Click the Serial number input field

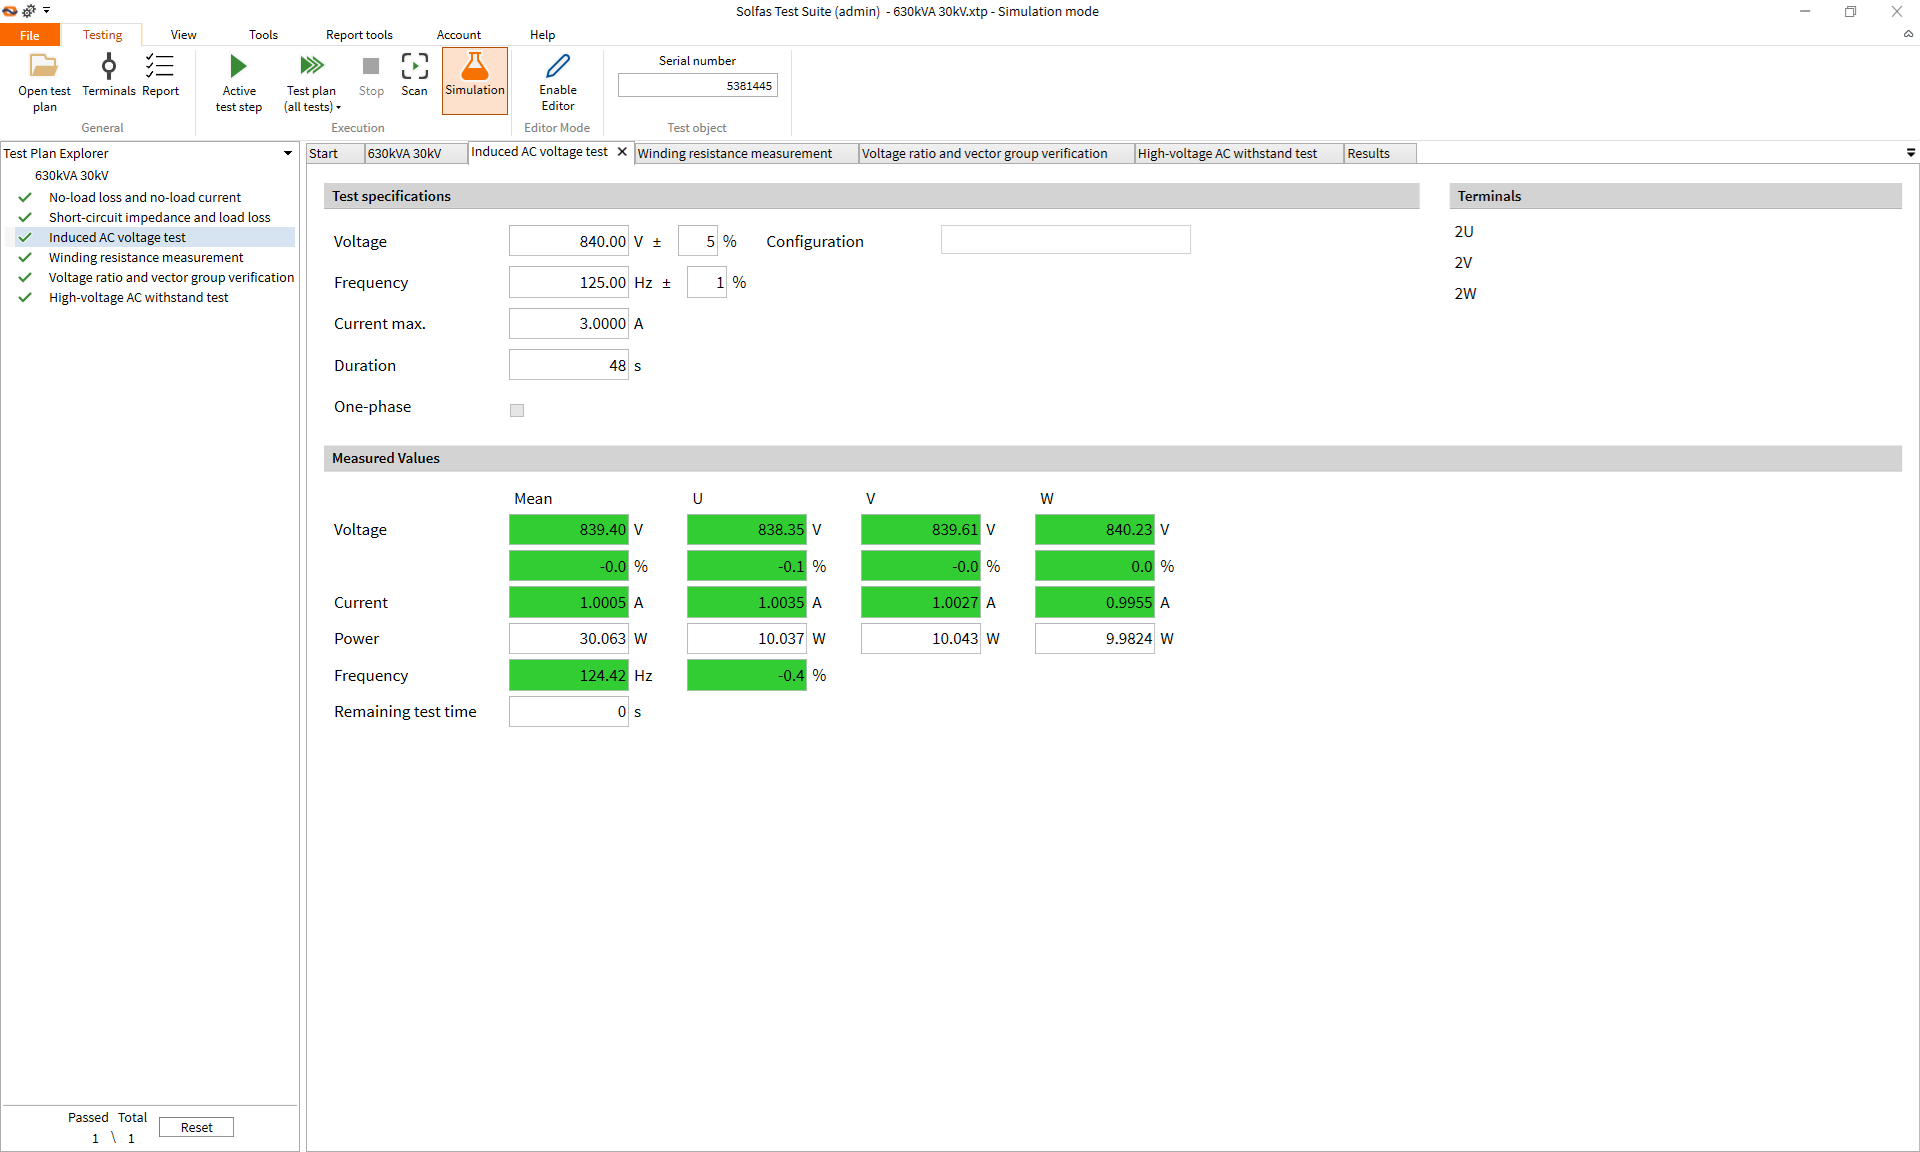point(697,86)
